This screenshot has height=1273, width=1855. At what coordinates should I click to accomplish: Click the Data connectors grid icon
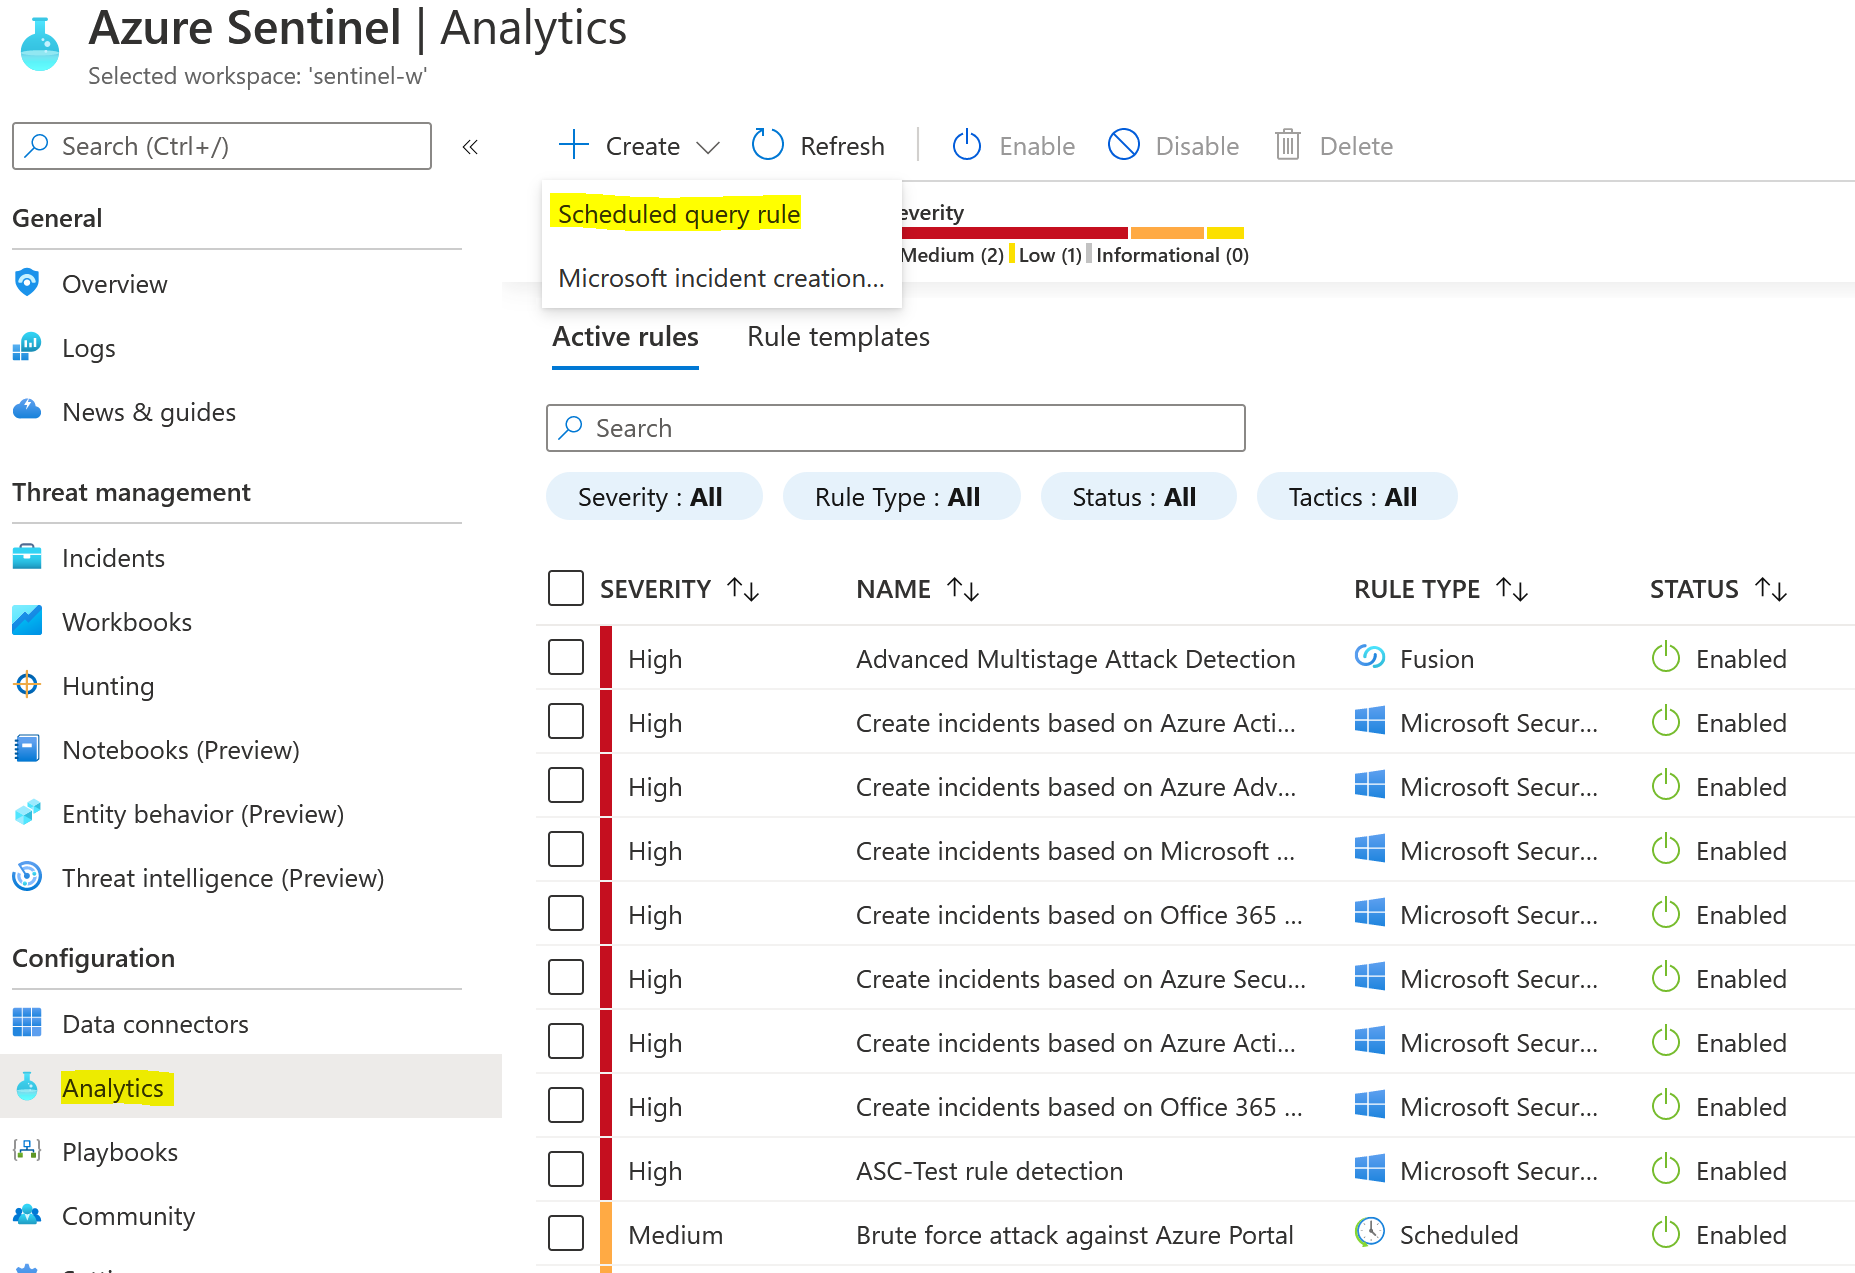pyautogui.click(x=27, y=1023)
